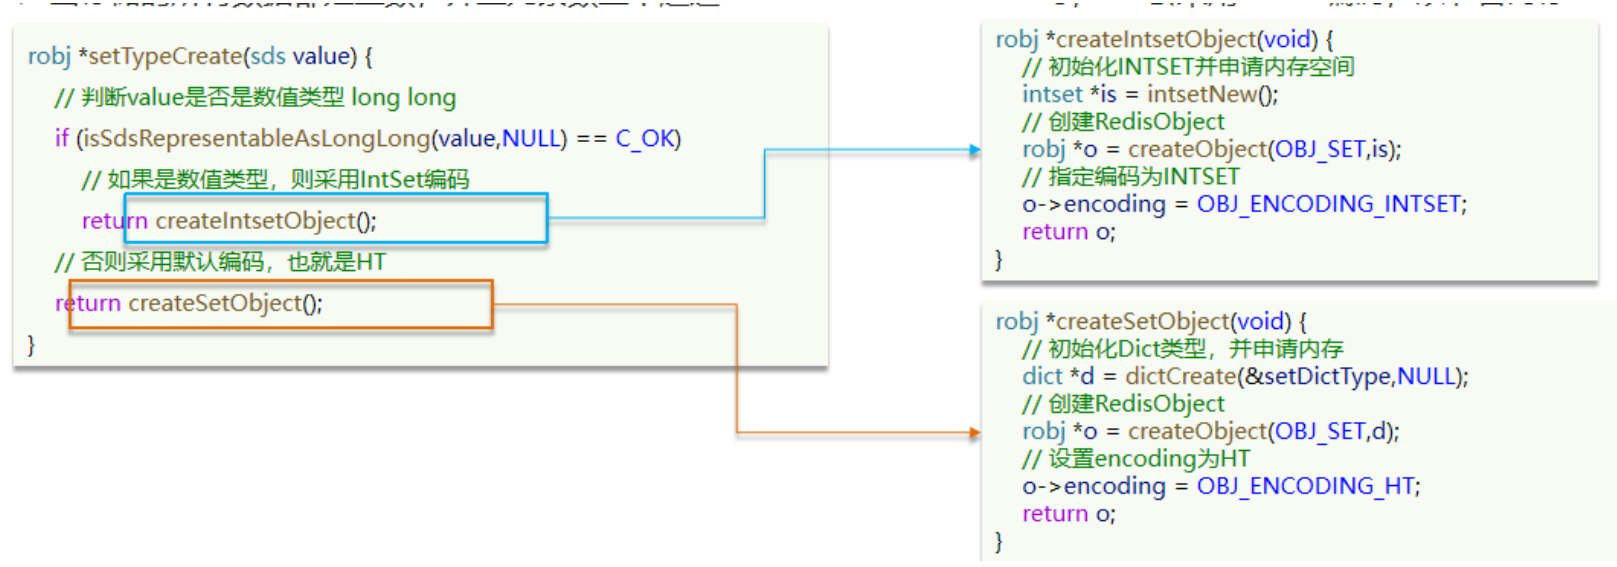1617x567 pixels.
Task: Select the OBJ_ENCODING_INTSET assignment line
Action: [1244, 204]
